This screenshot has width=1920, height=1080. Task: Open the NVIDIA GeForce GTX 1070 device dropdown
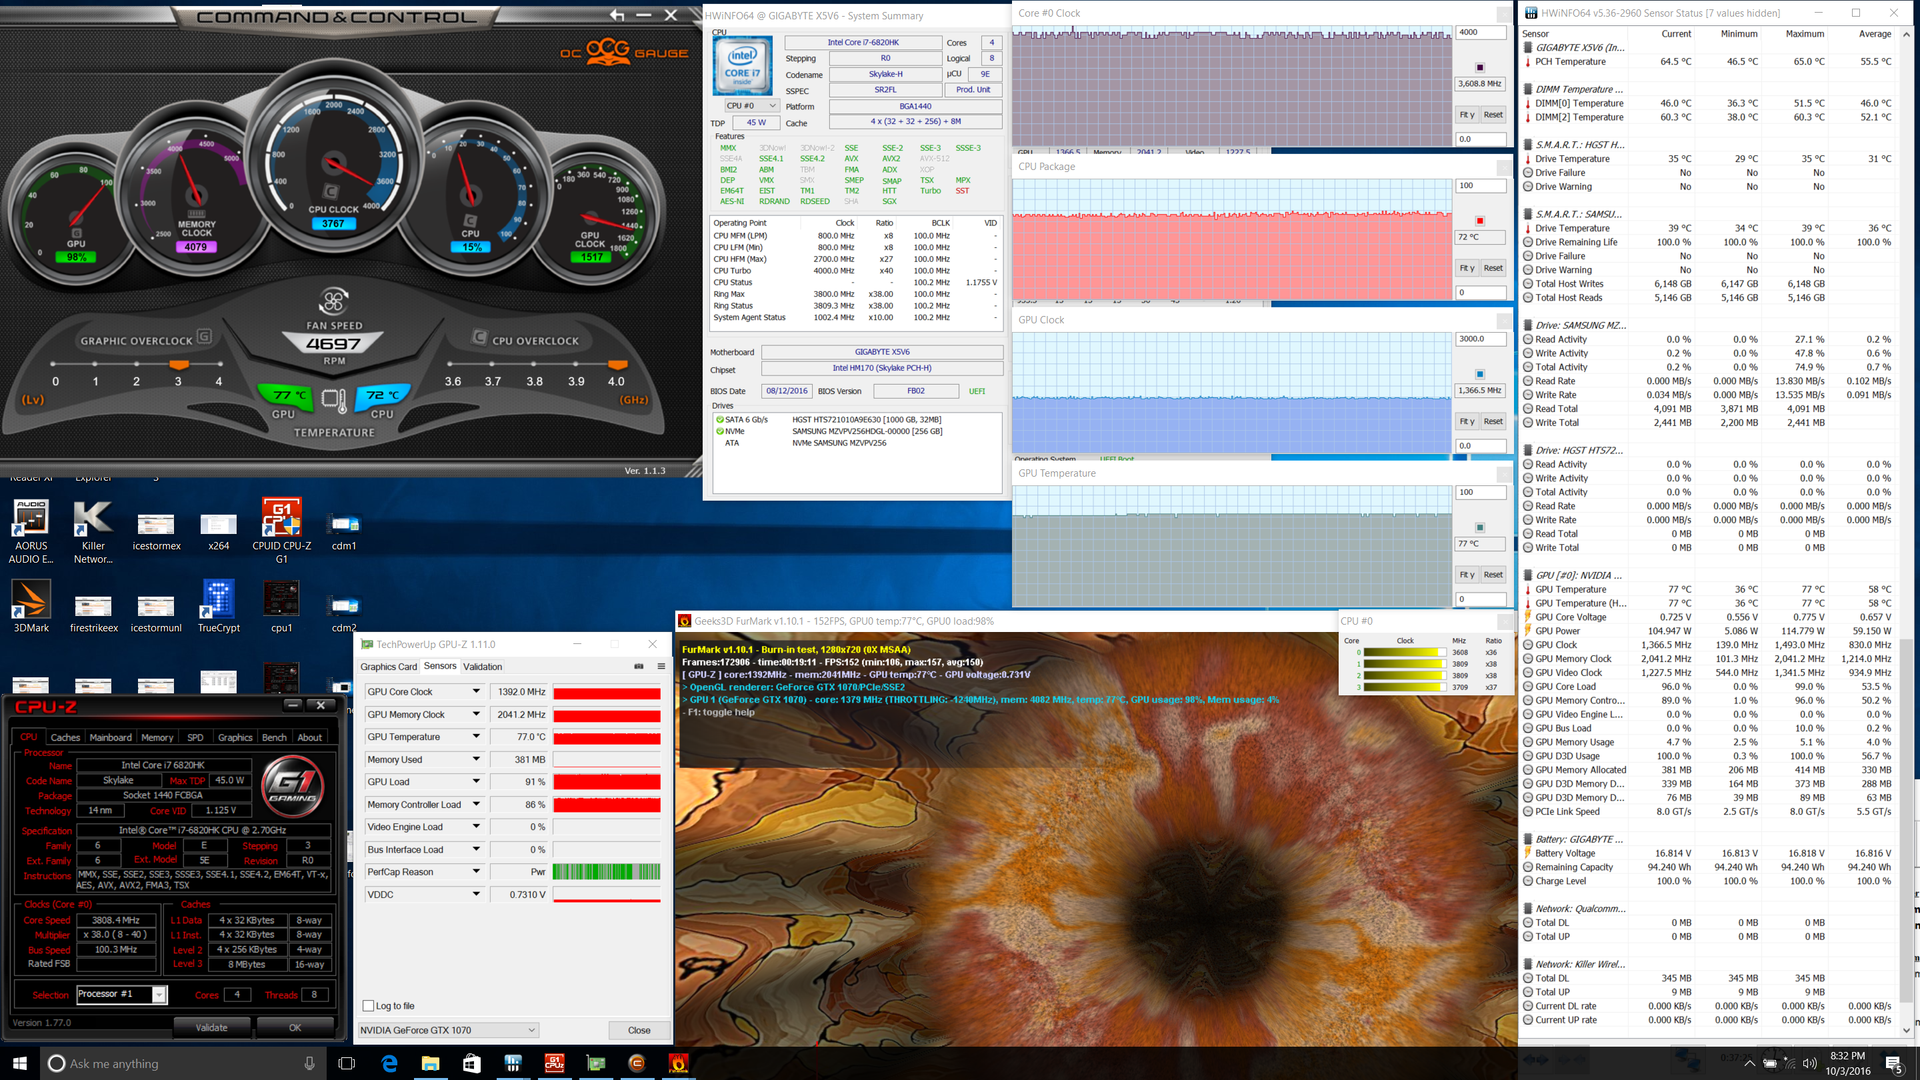(531, 1030)
